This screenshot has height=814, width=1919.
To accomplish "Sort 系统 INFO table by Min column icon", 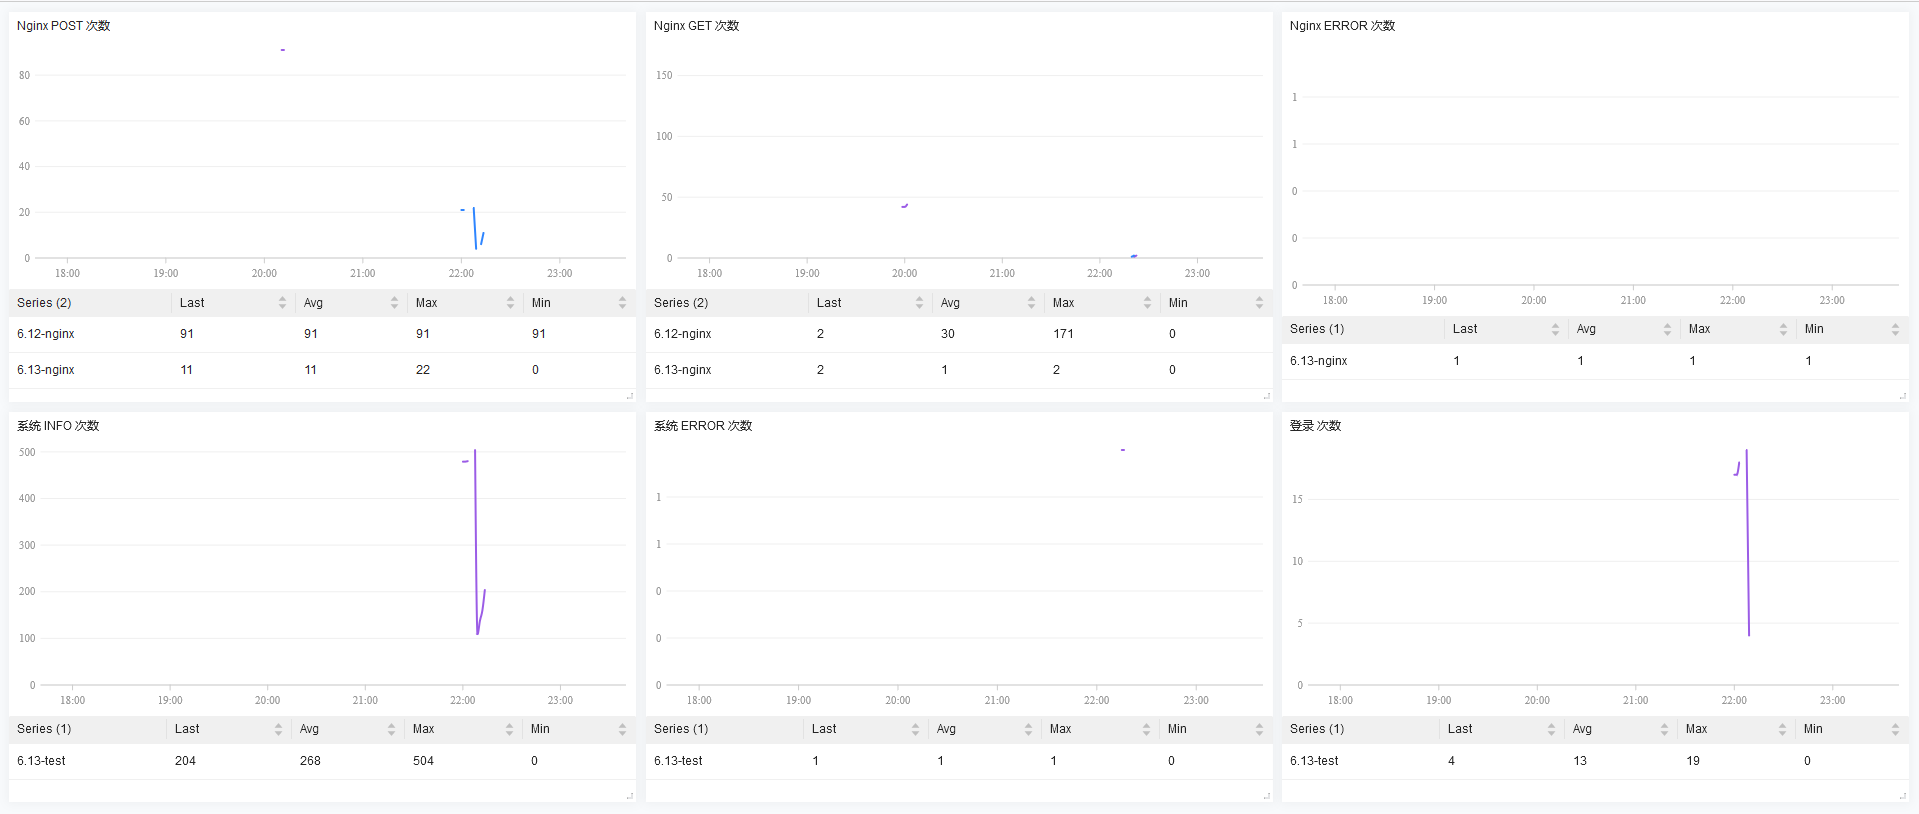I will [x=622, y=730].
